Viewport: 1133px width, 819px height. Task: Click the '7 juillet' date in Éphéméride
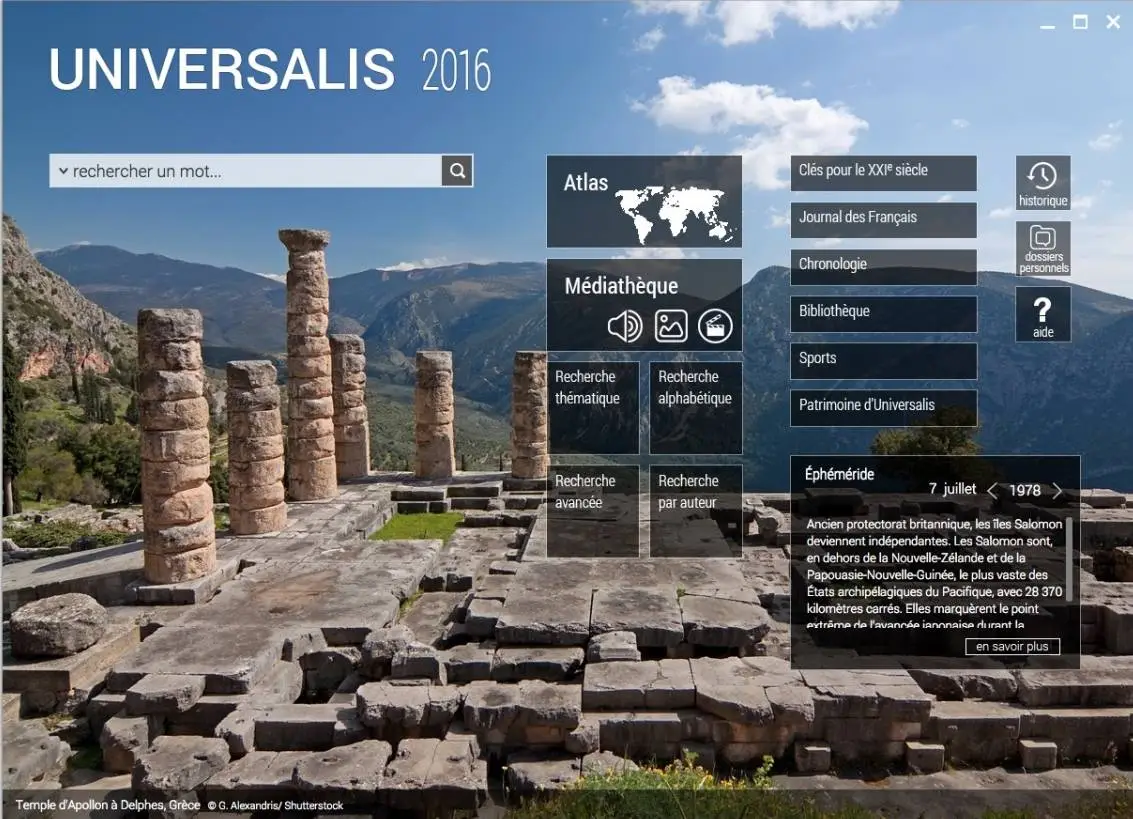952,489
